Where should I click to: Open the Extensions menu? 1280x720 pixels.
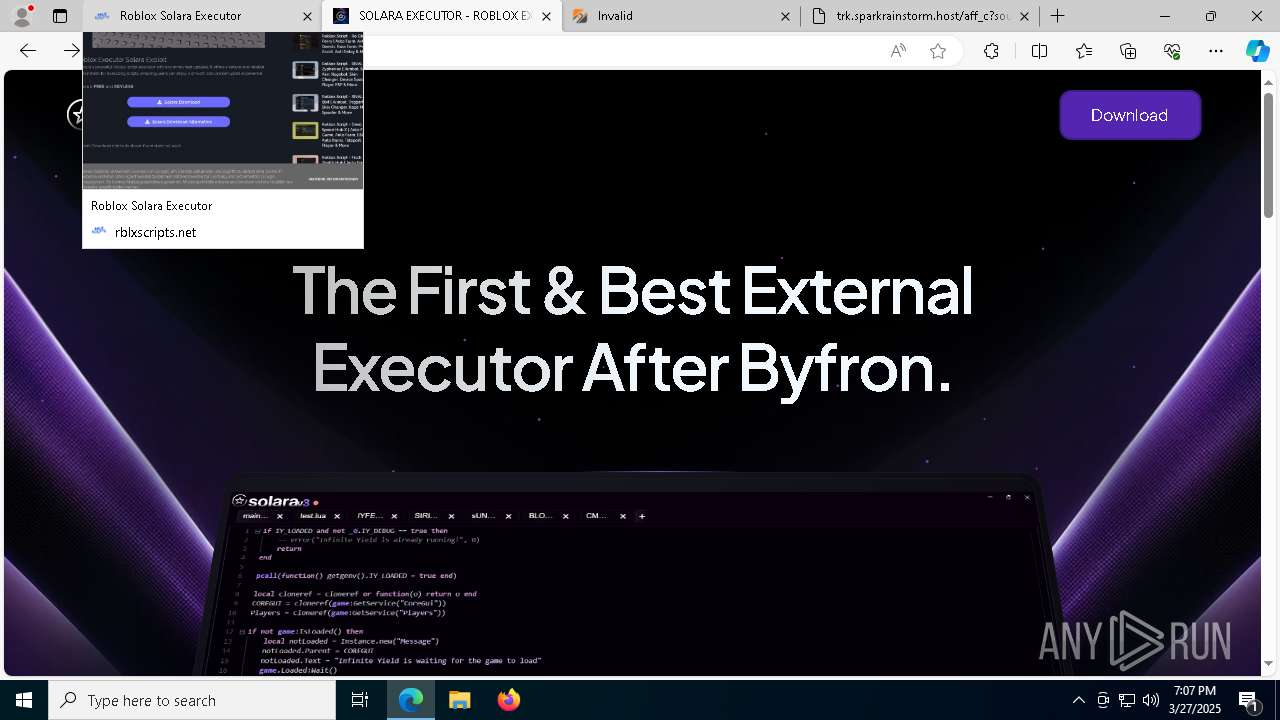pyautogui.click(x=991, y=51)
